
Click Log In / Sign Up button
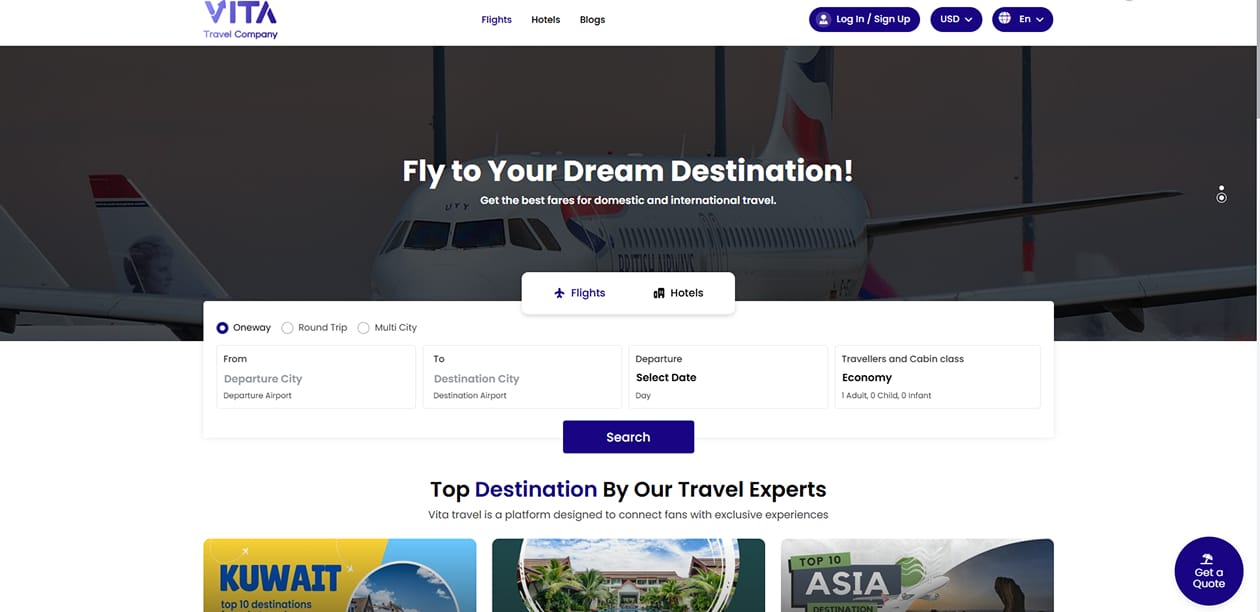tap(864, 19)
